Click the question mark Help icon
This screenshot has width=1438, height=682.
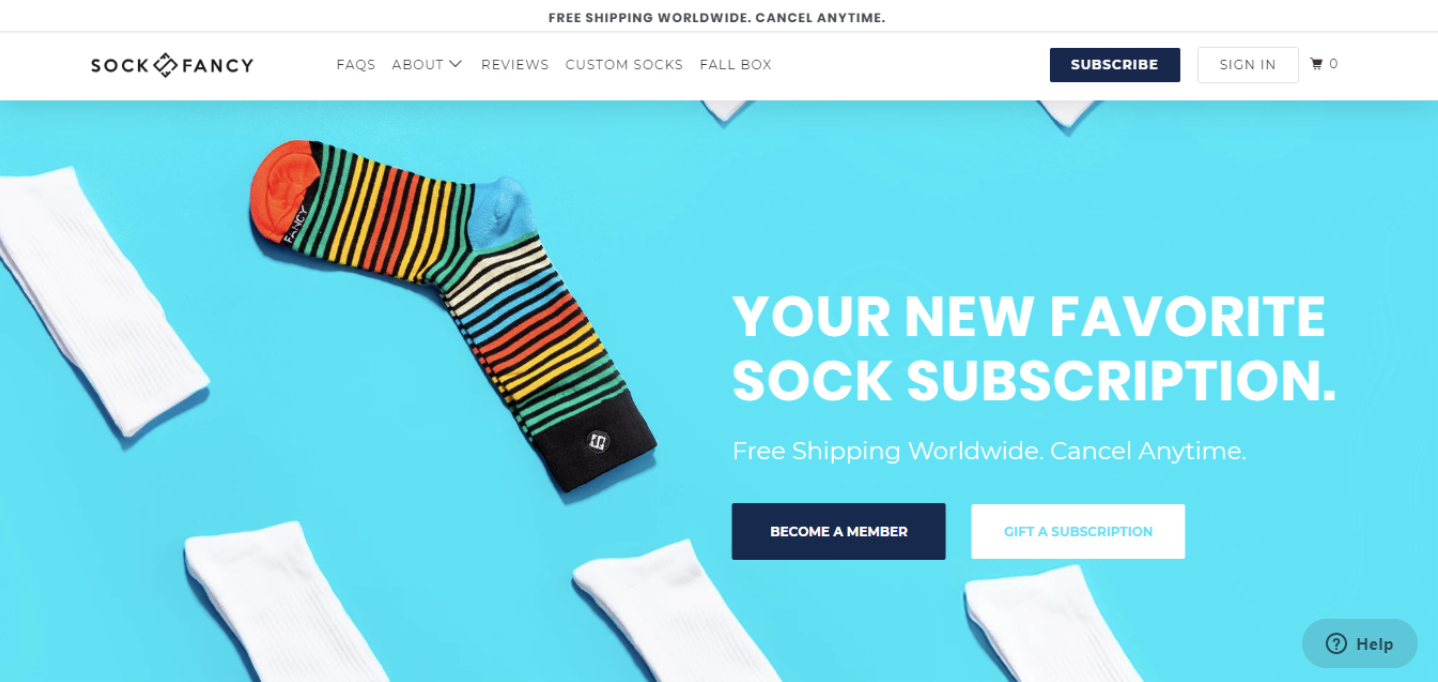click(1336, 644)
